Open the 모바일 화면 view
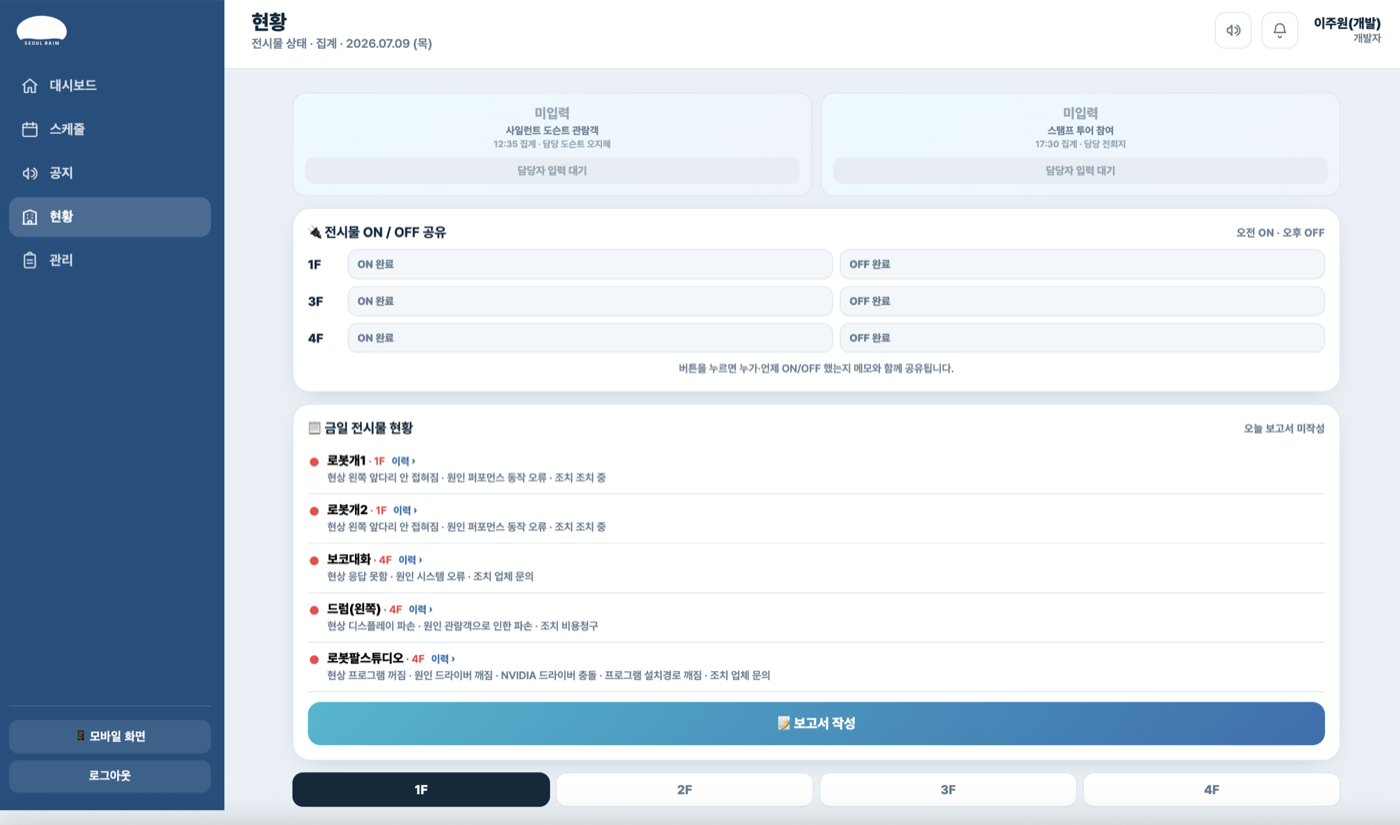The image size is (1400, 825). tap(110, 736)
